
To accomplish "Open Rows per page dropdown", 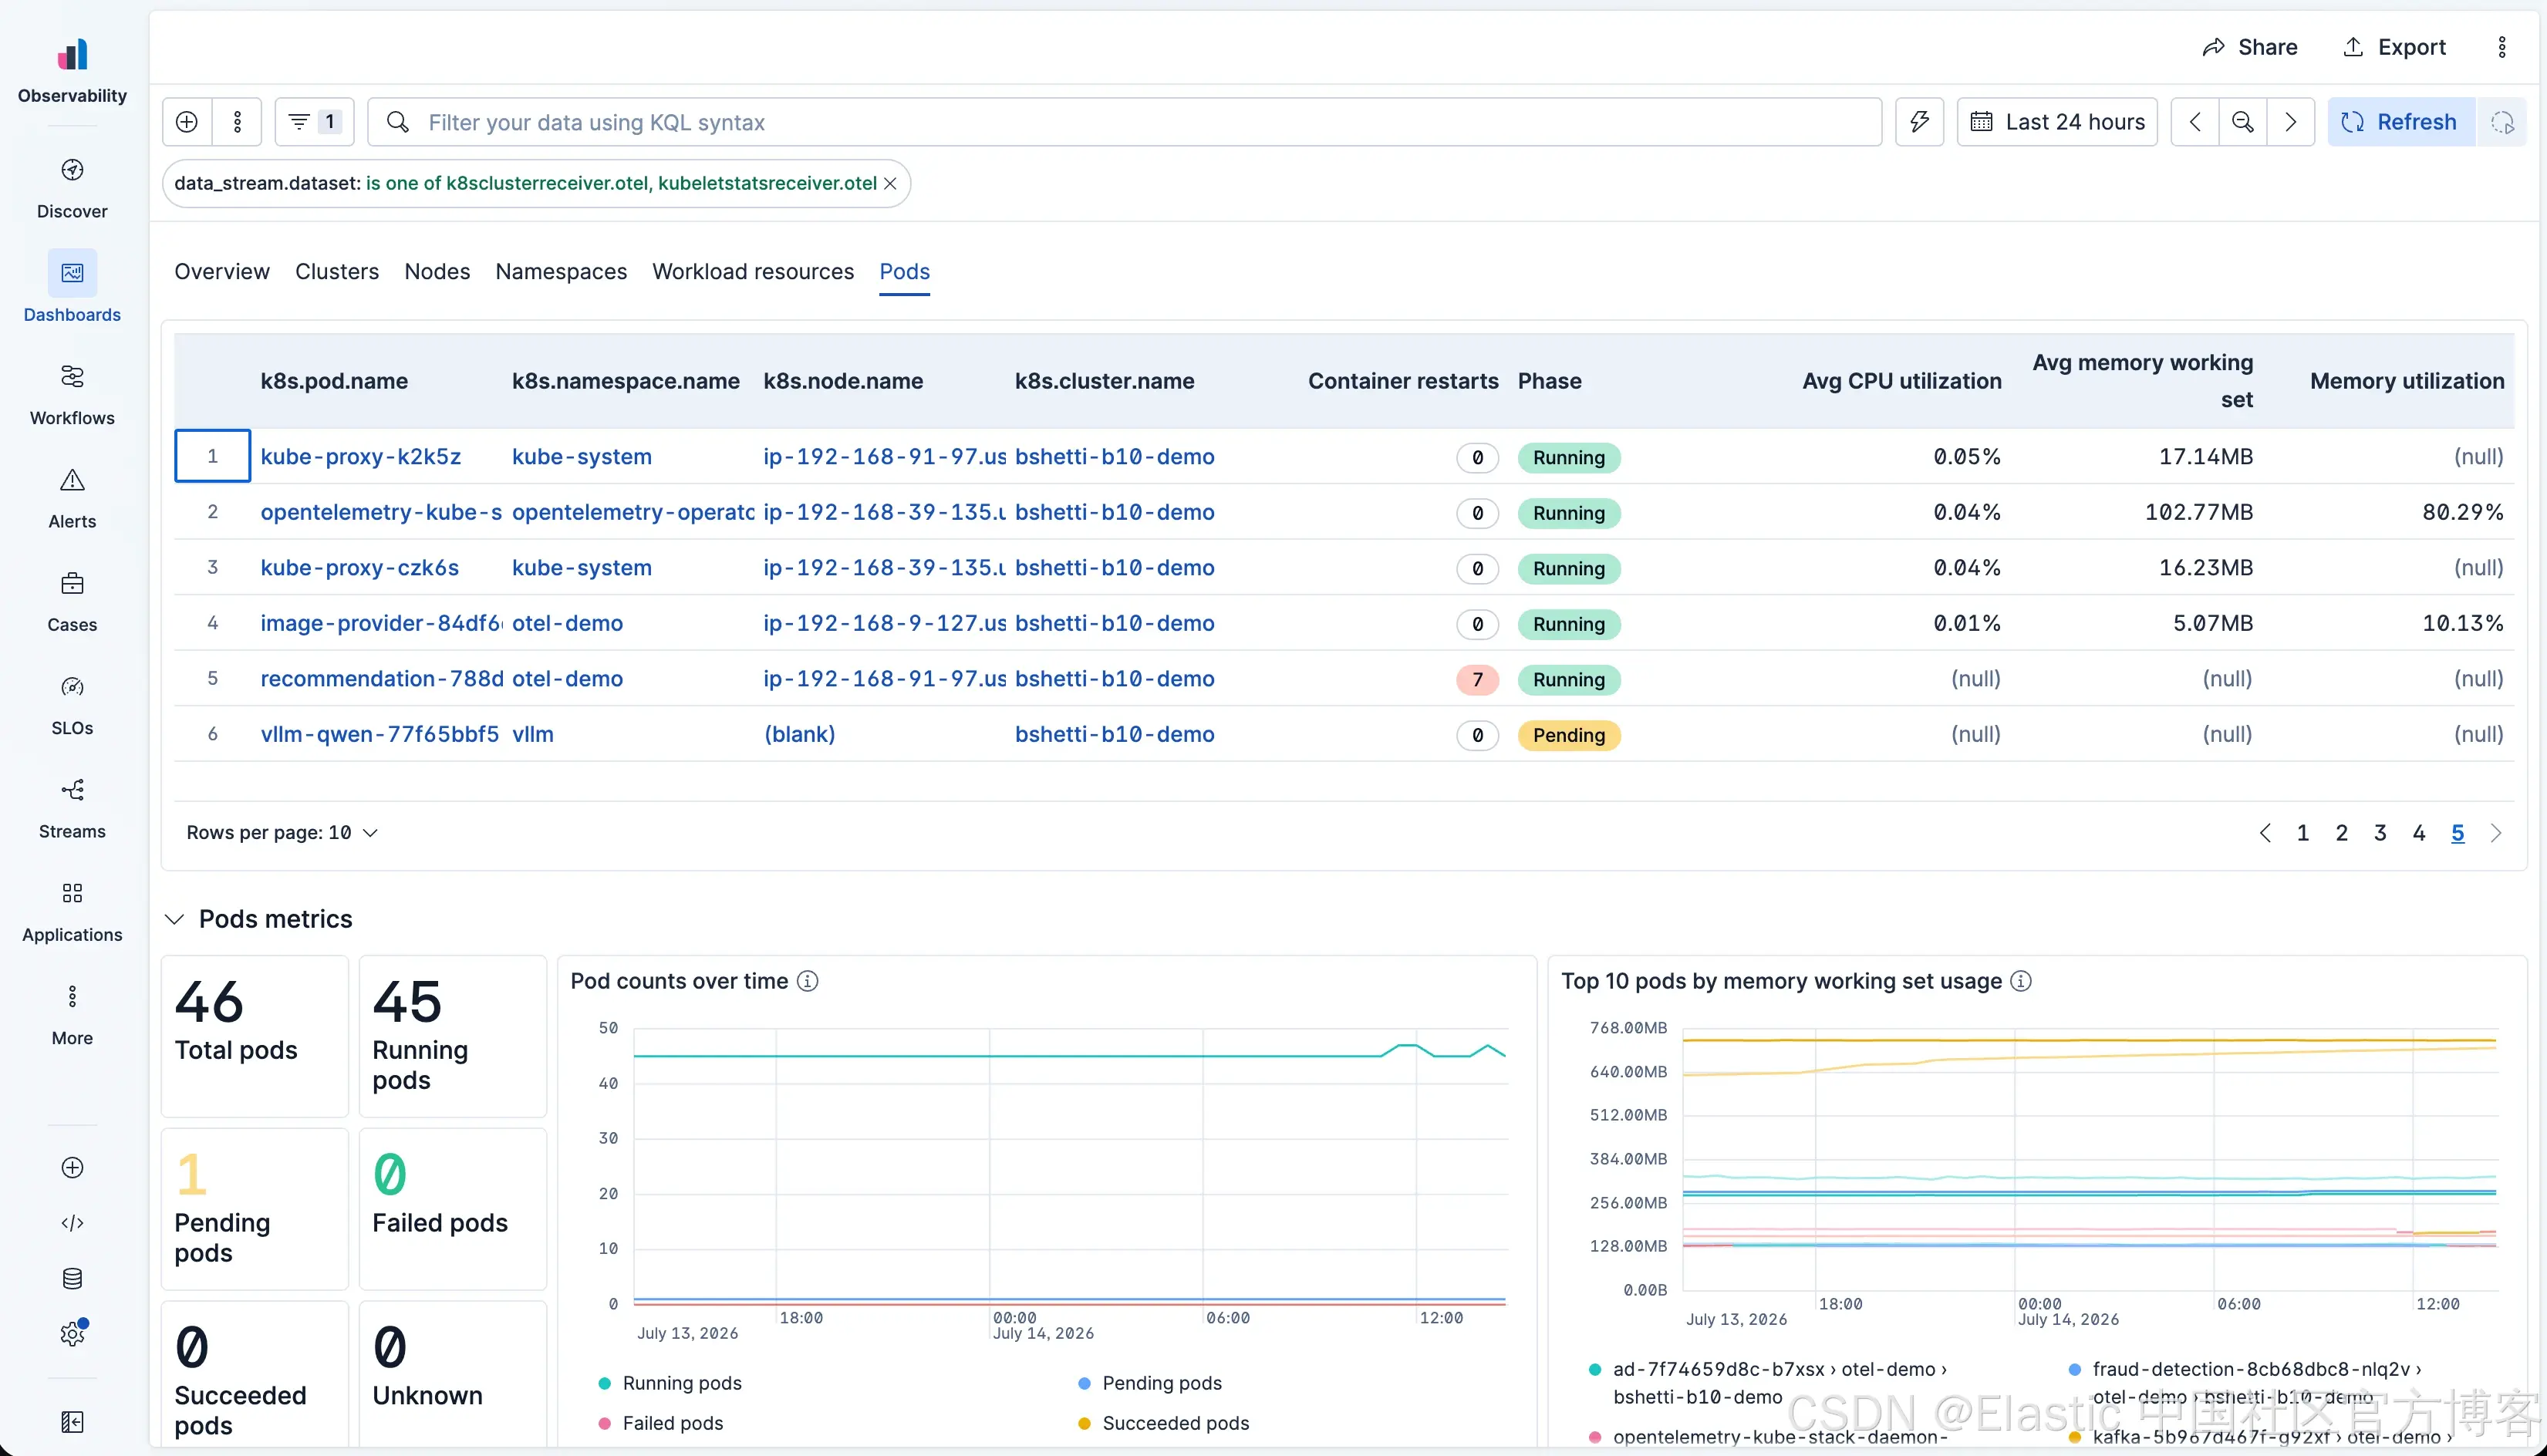I will point(282,833).
